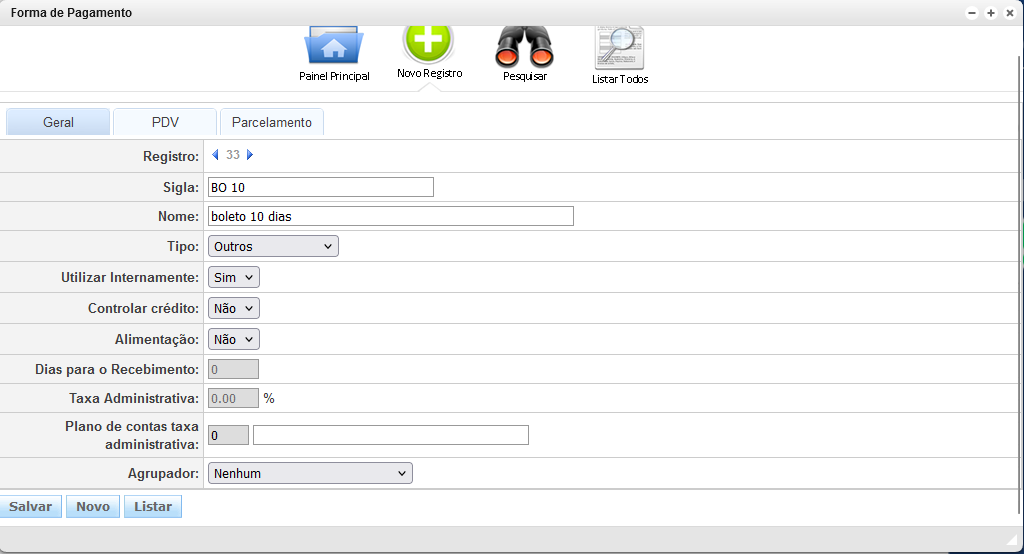This screenshot has height=554, width=1024.
Task: Open the Painel Principal home icon
Action: [334, 47]
